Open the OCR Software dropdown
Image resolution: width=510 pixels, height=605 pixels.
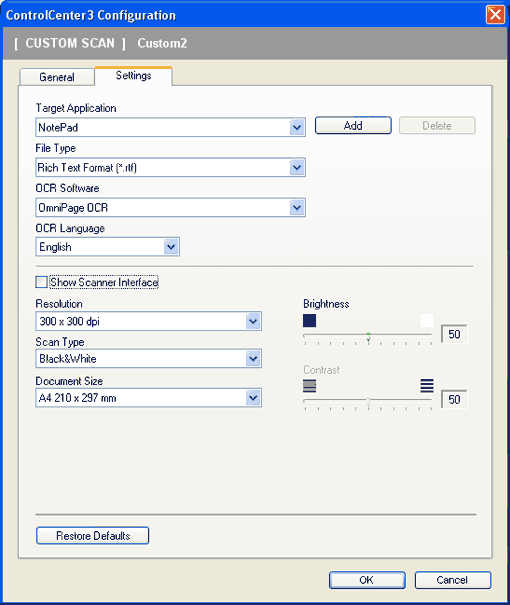tap(170, 208)
